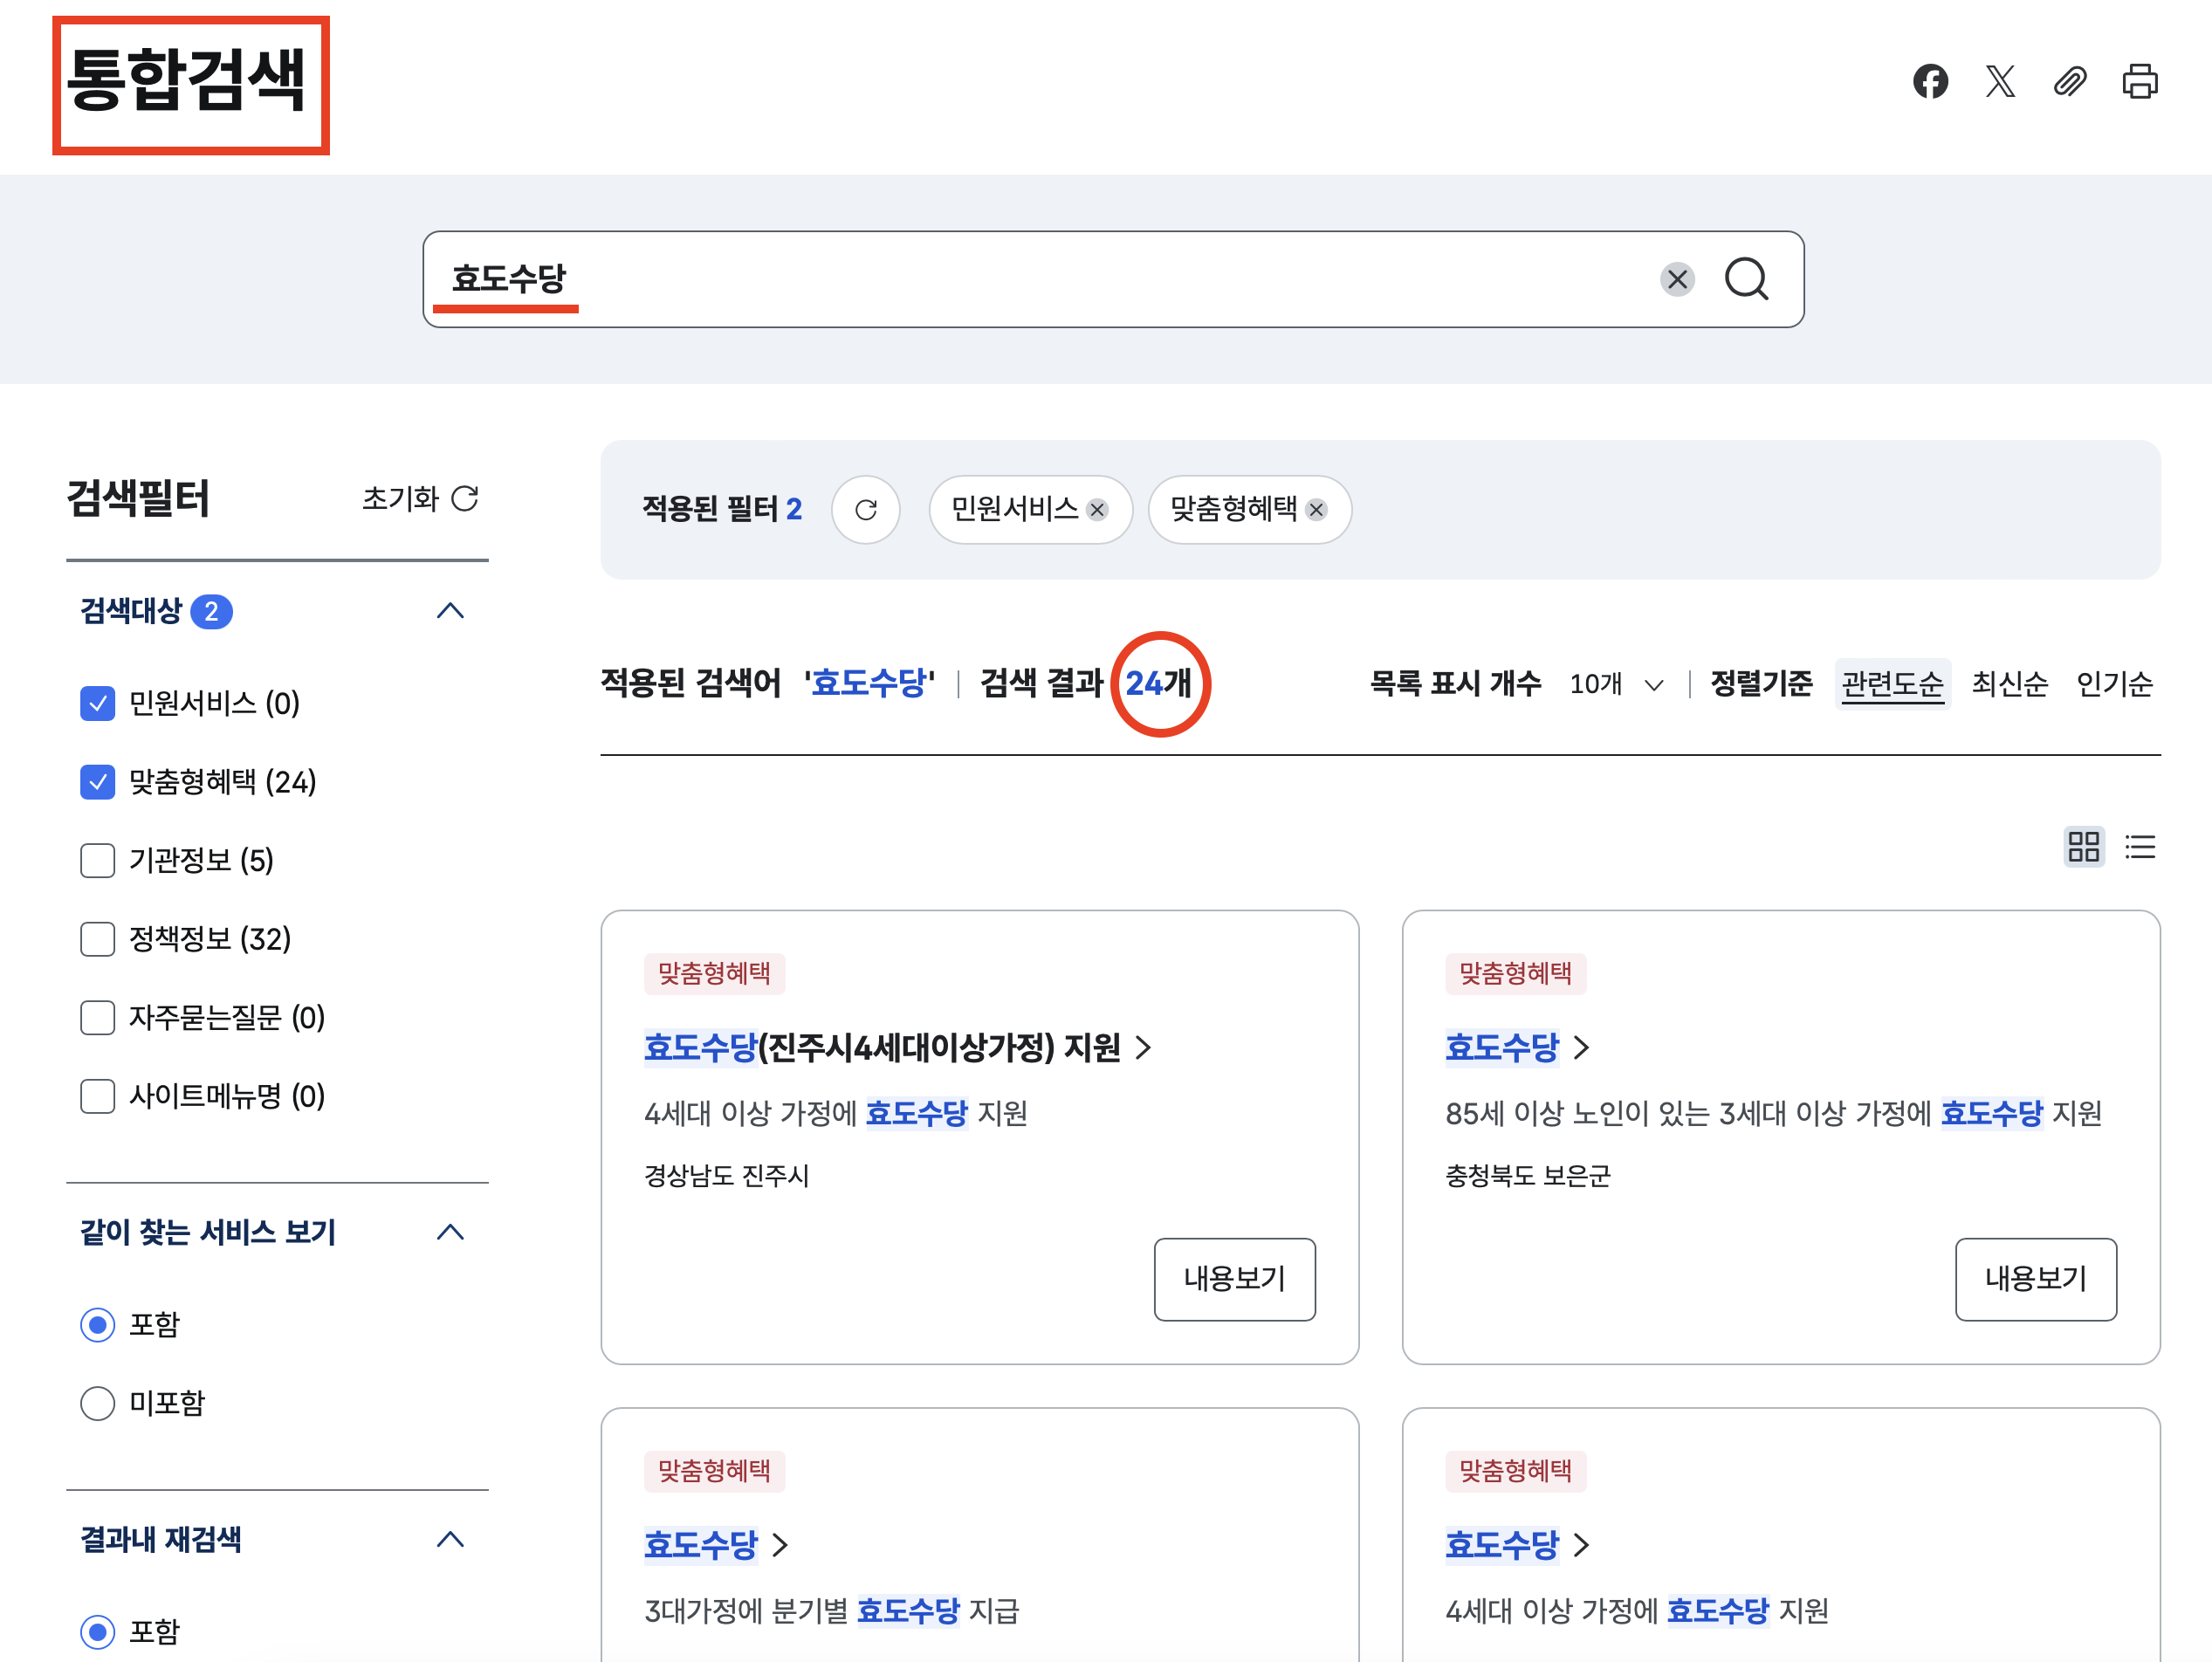The width and height of the screenshot is (2212, 1662).
Task: Switch to list view
Action: [2140, 847]
